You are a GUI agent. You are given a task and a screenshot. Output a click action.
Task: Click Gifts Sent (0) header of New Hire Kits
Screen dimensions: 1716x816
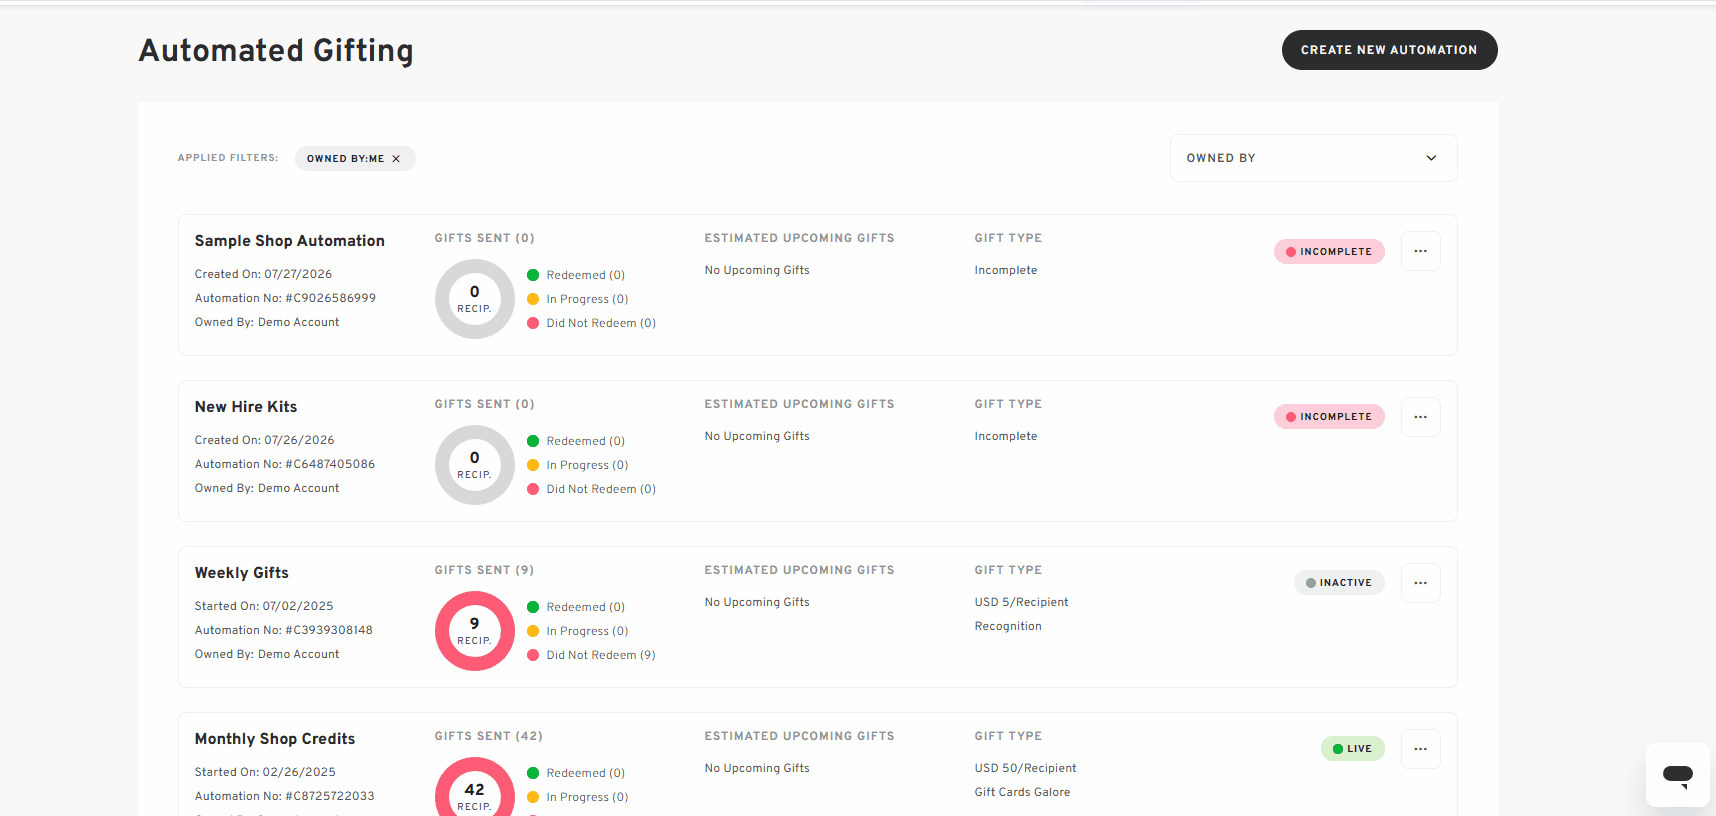(484, 404)
